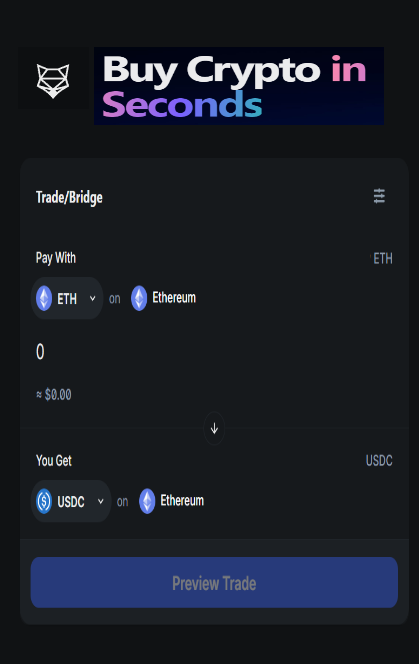The image size is (419, 664).
Task: Open the USDC token selector
Action: pyautogui.click(x=71, y=501)
